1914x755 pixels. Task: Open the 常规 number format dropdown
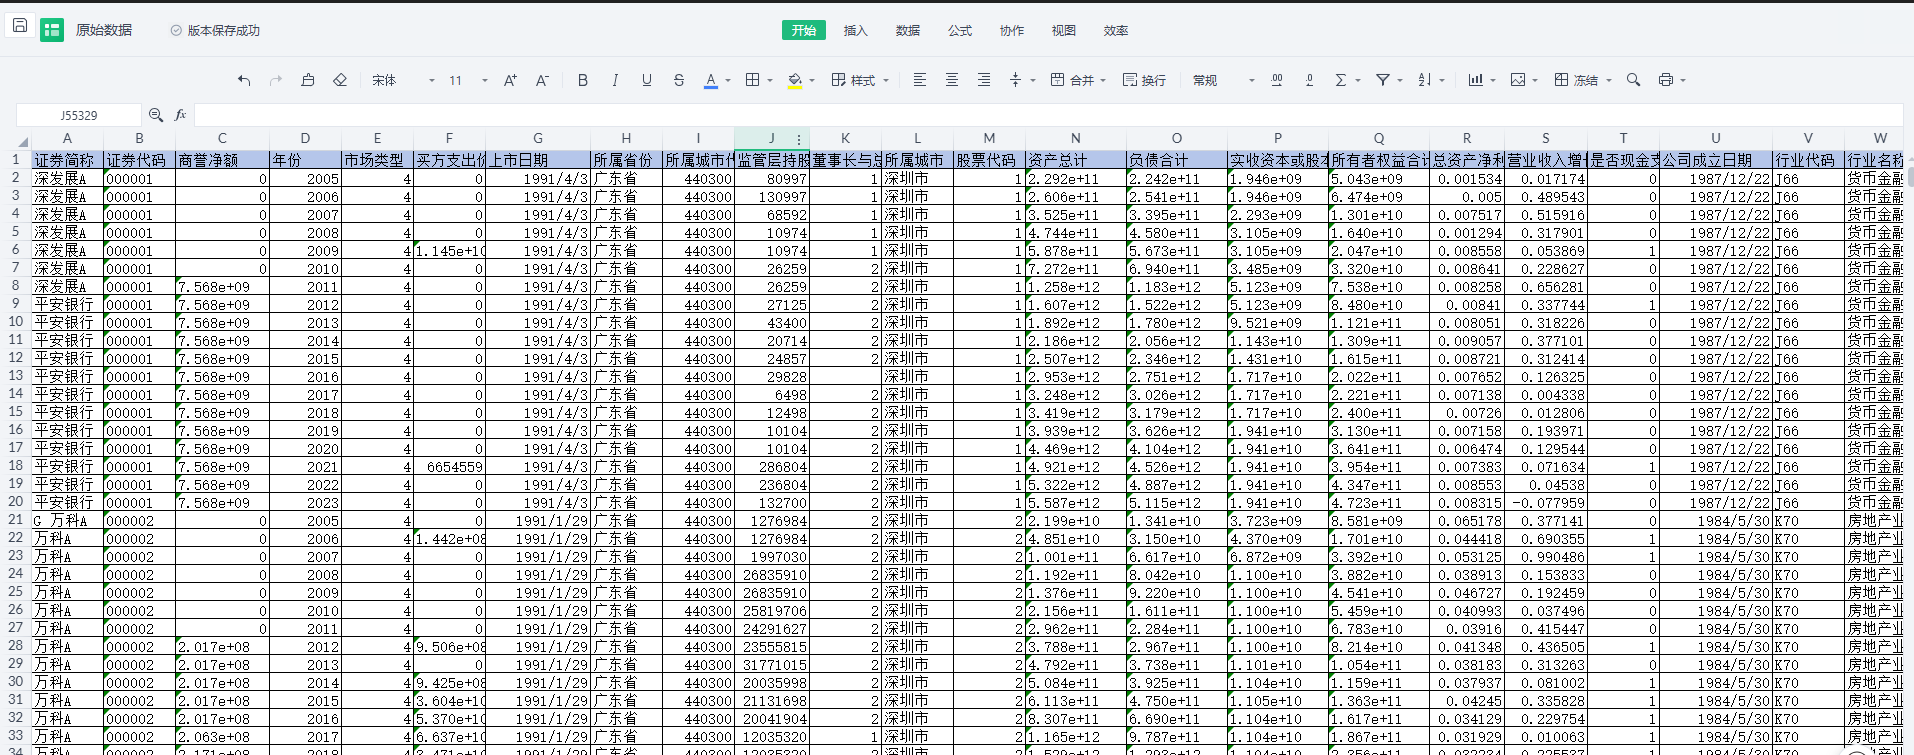coord(1223,80)
